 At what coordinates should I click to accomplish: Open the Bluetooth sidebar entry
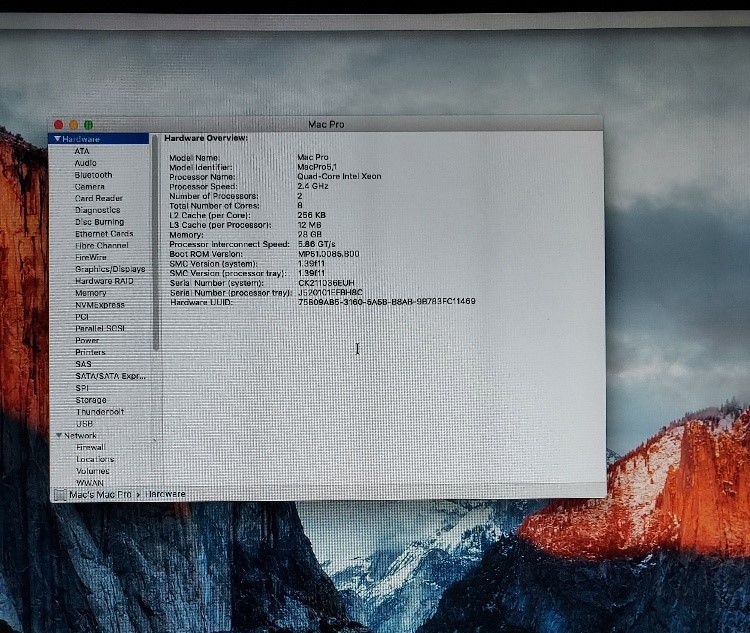[x=93, y=175]
